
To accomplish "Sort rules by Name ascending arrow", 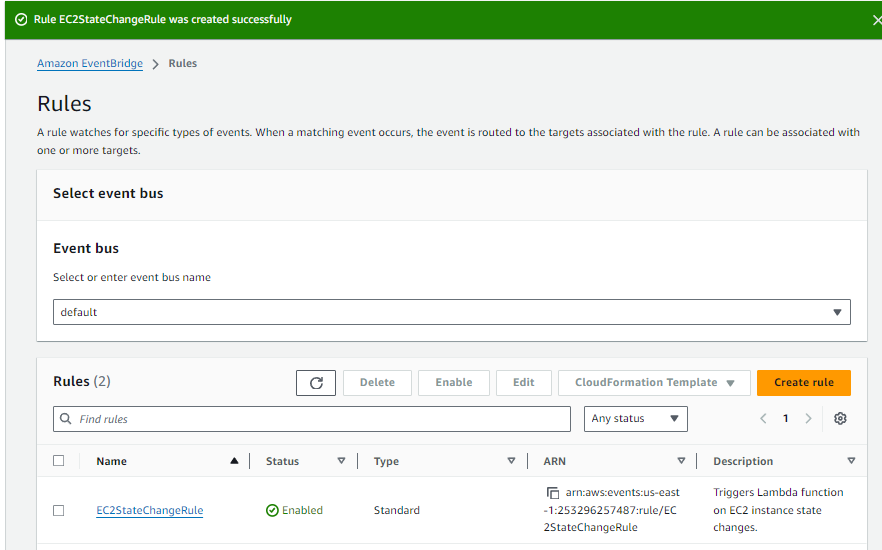I will (234, 461).
